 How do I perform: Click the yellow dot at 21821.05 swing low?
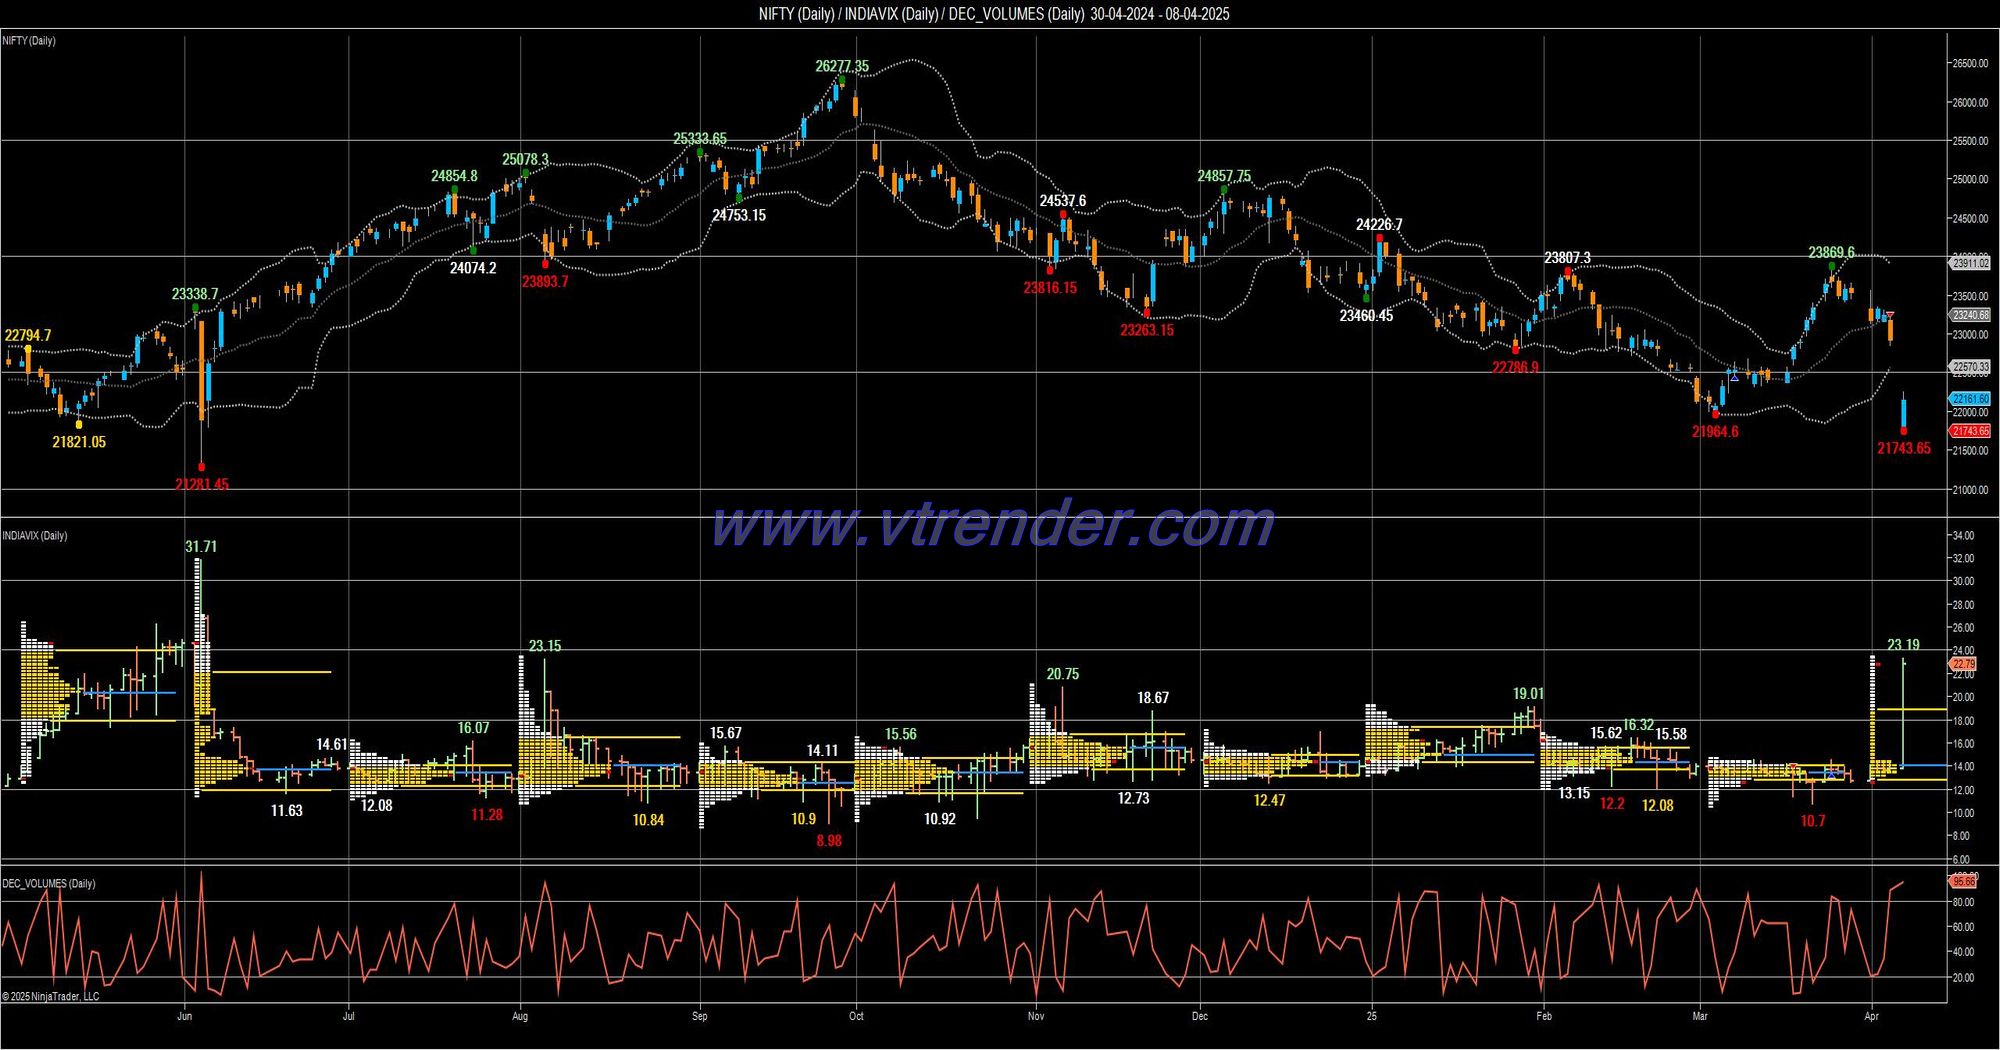point(79,425)
